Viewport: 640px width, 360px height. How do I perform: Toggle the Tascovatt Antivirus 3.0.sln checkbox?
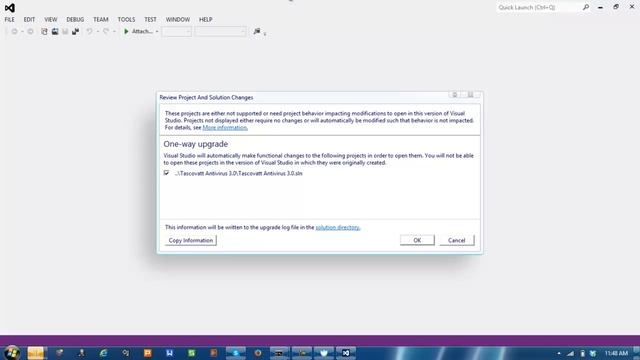[x=167, y=173]
